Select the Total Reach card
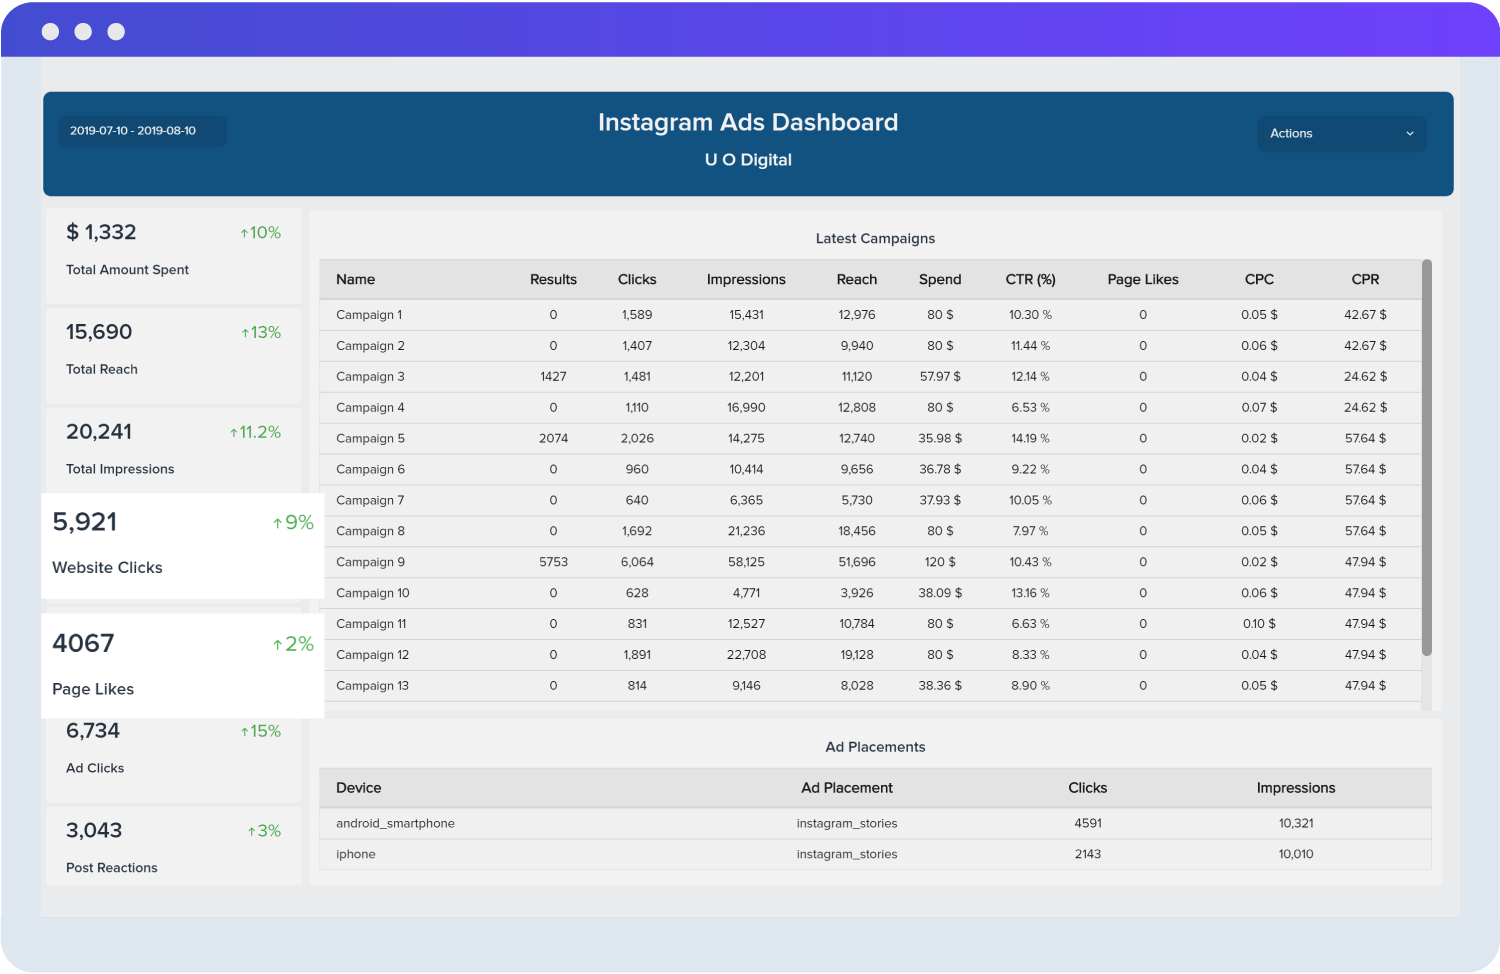The width and height of the screenshot is (1500, 974). (x=173, y=354)
